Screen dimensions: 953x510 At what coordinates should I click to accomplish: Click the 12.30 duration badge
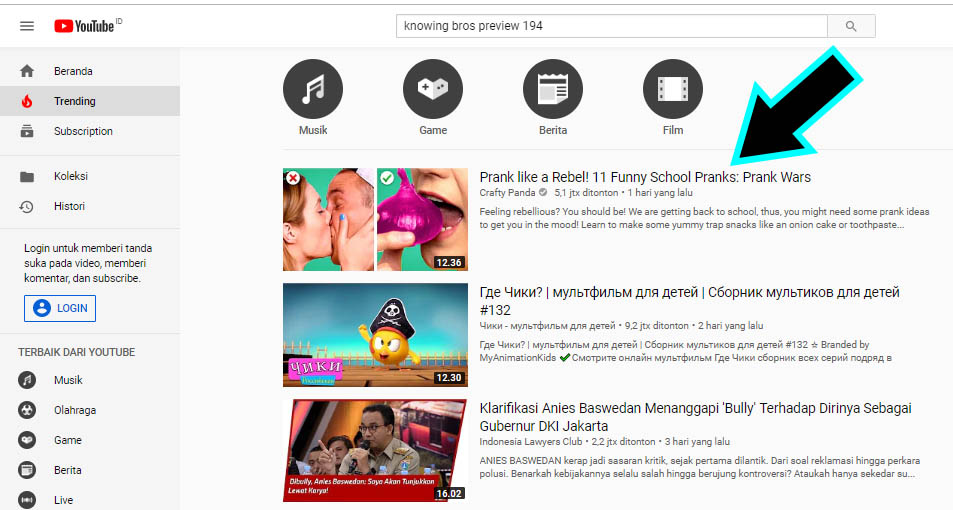click(x=449, y=377)
